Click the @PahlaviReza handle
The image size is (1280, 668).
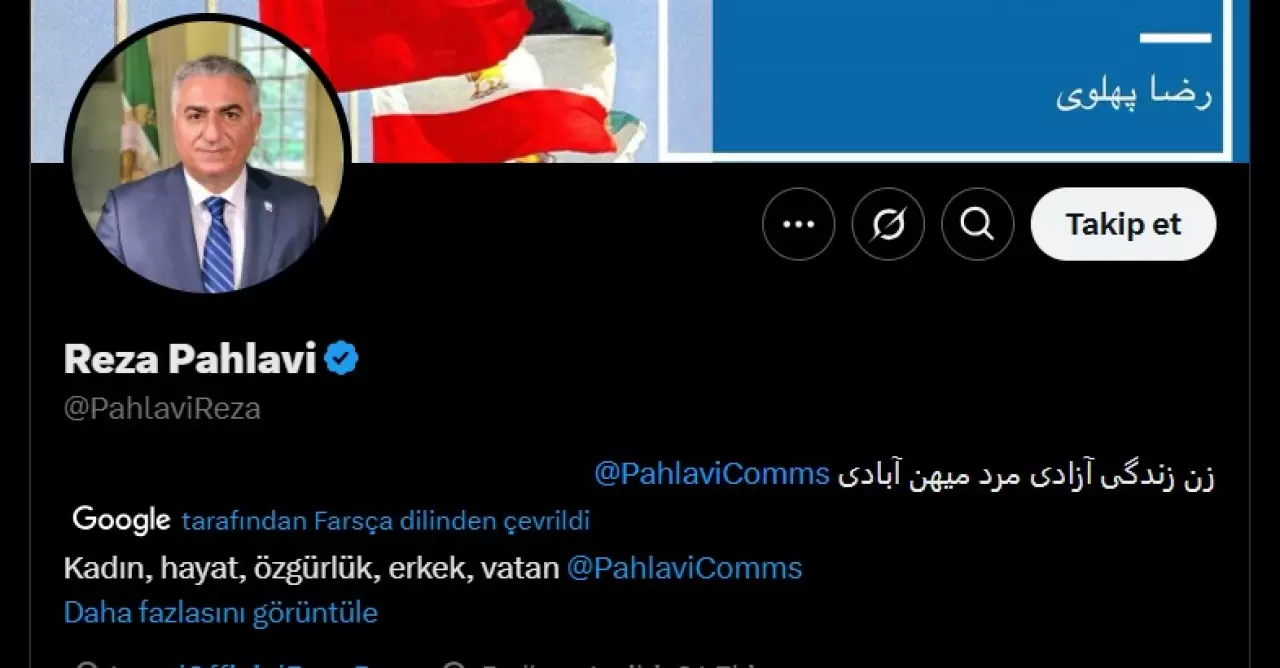tap(162, 409)
